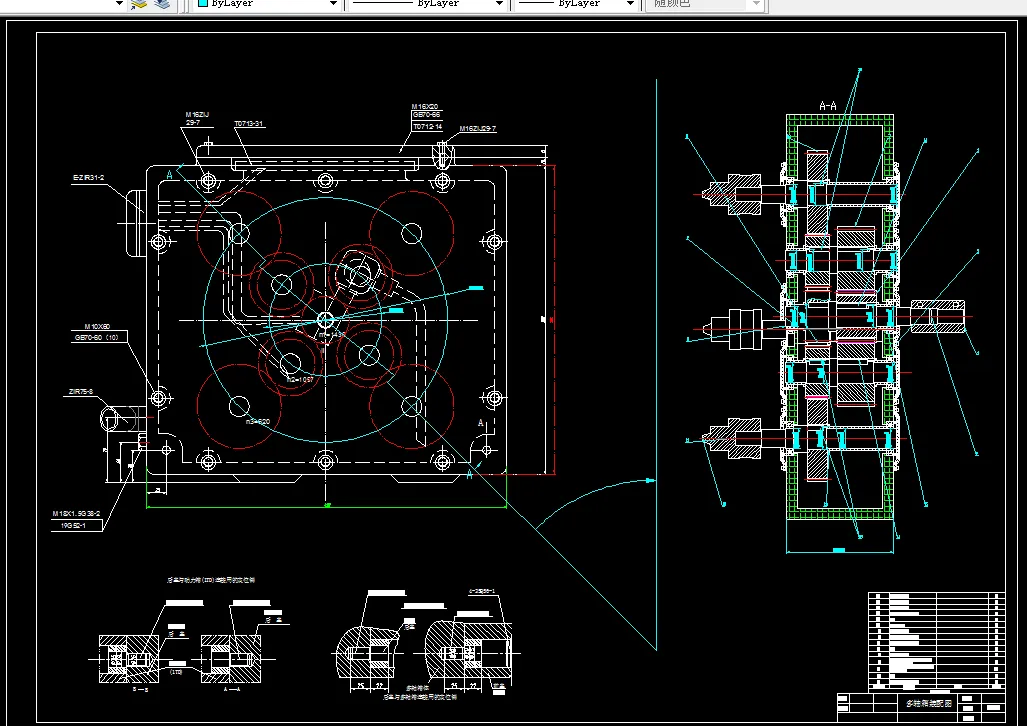Select the 19G52-1 callout text
1027x726 pixels.
coord(73,525)
